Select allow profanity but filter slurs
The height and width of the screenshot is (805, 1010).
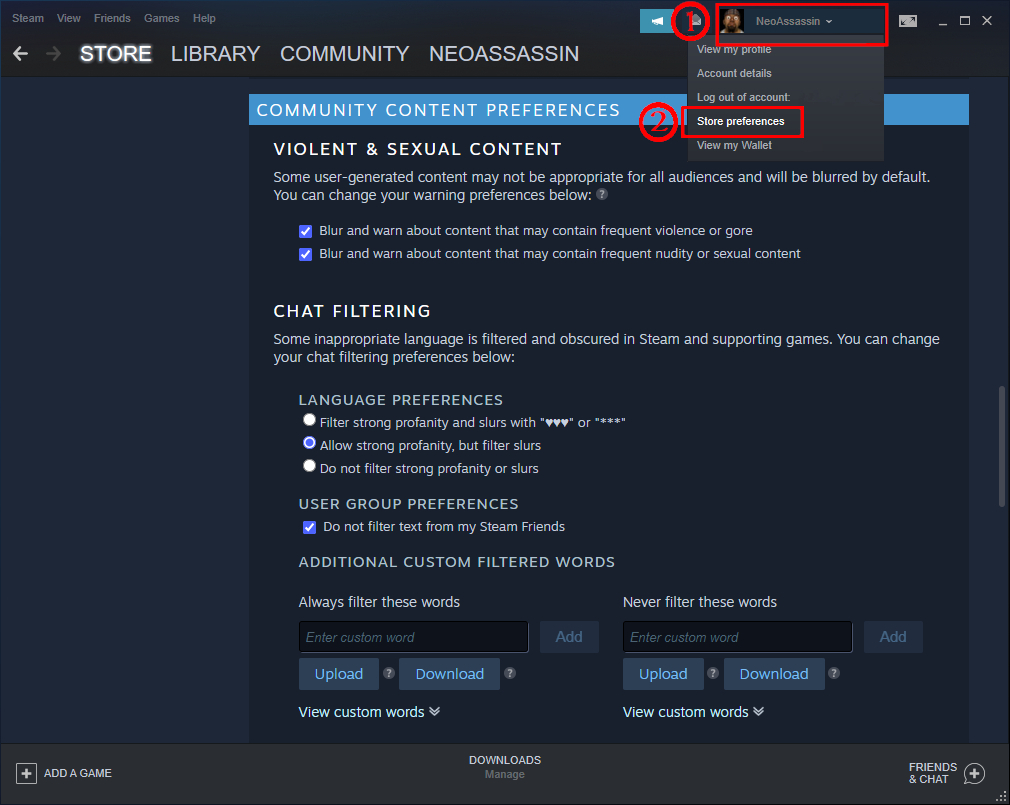click(x=309, y=443)
